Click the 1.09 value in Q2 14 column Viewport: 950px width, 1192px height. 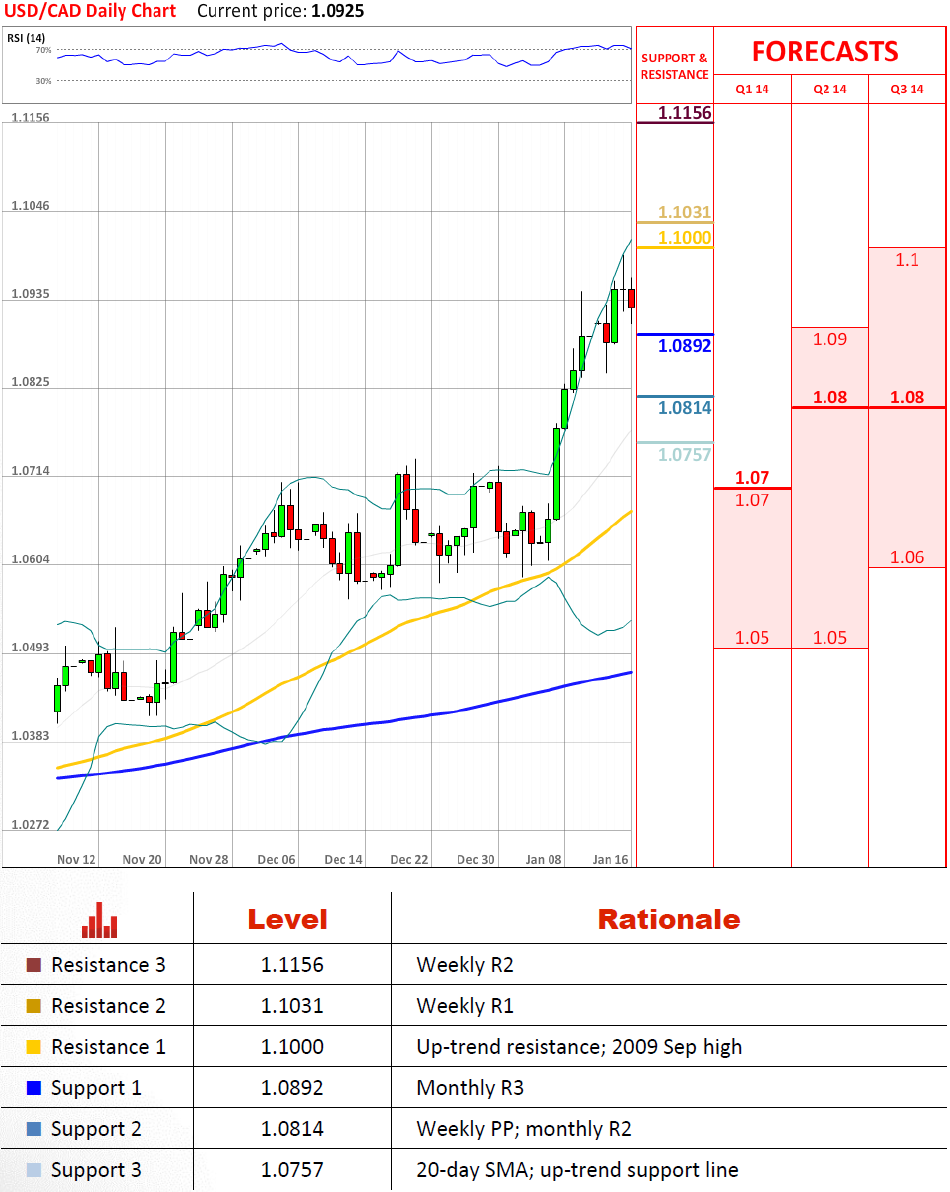pos(830,339)
